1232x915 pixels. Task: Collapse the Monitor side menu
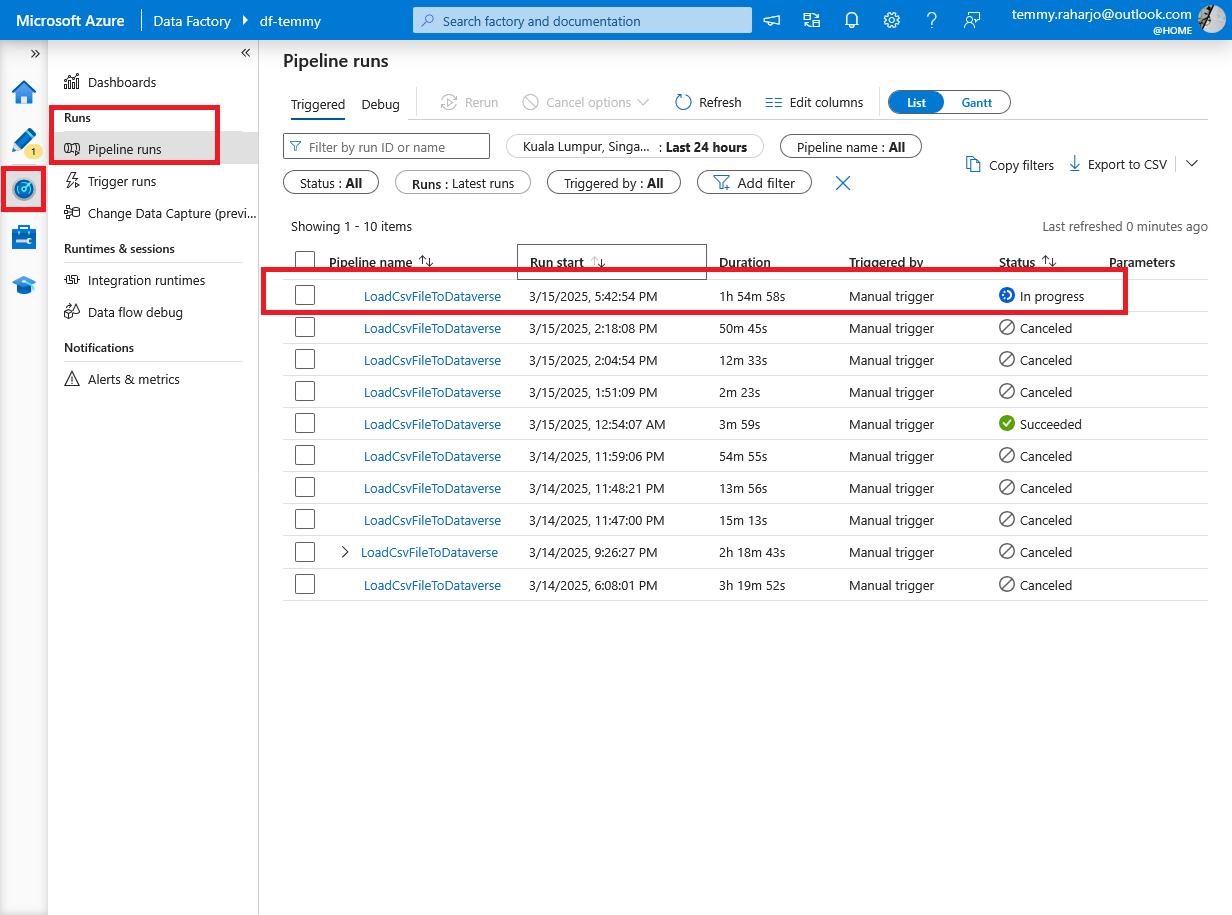tap(245, 53)
